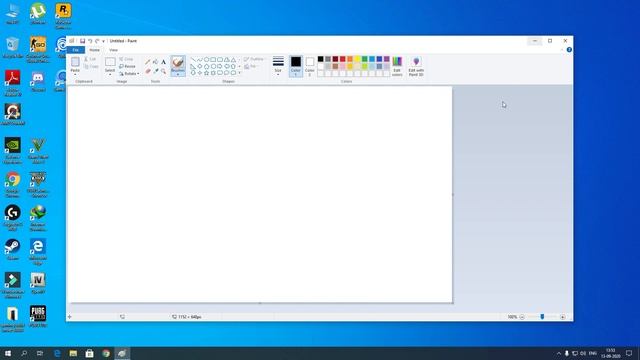Pick the gray color swatch
Image resolution: width=640 pixels, height=360 pixels.
coord(328,59)
